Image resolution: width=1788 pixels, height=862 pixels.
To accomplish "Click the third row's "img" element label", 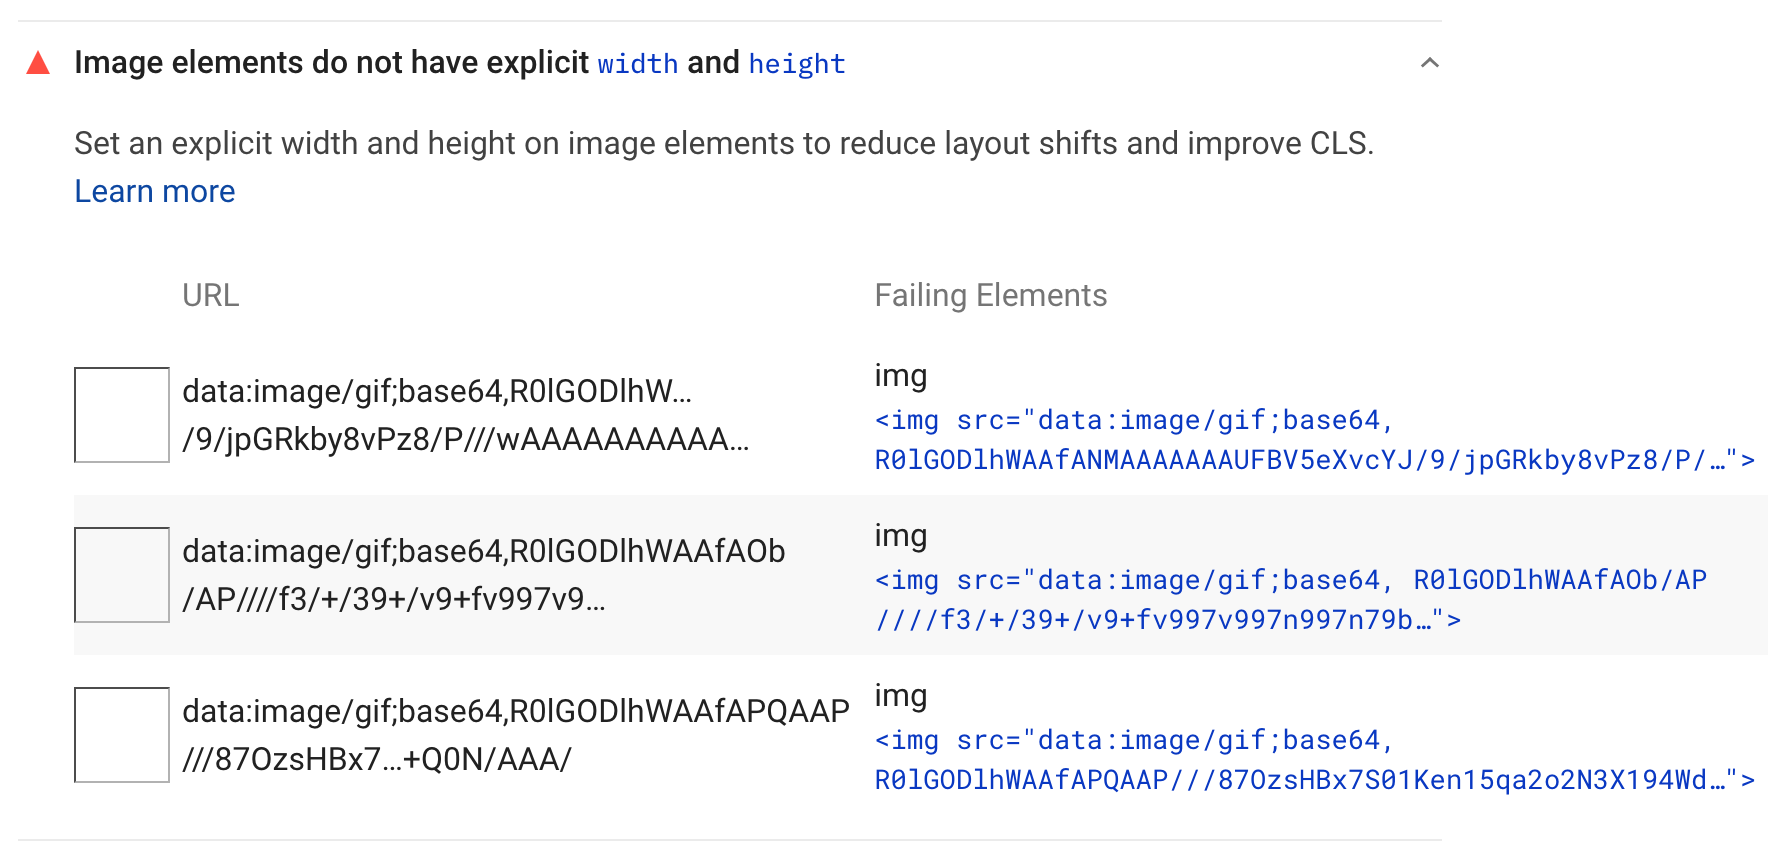I will 901,696.
